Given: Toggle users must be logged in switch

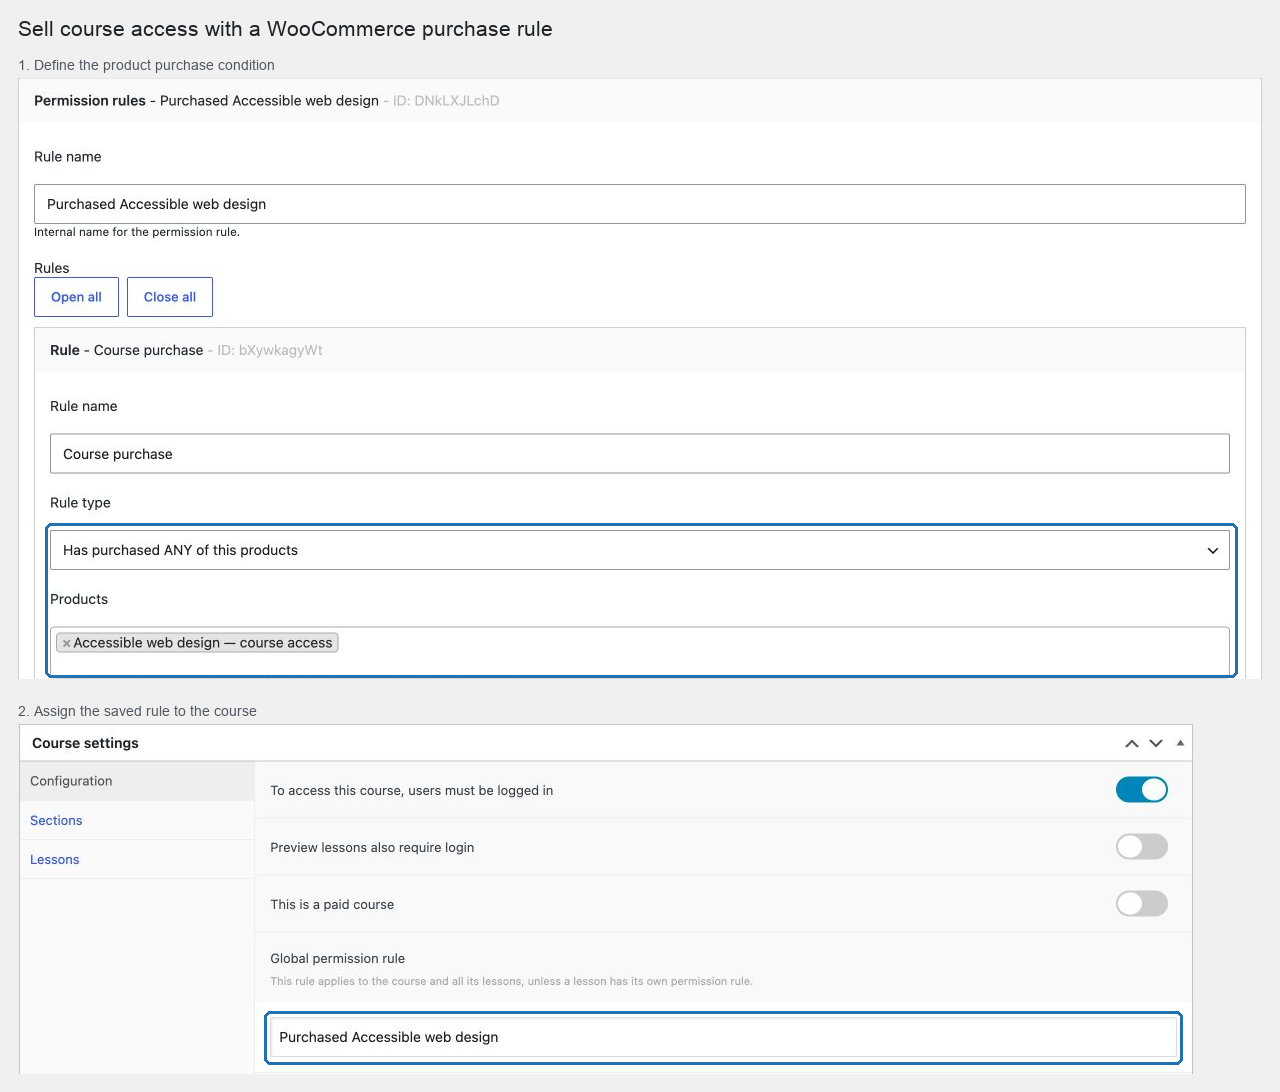Looking at the screenshot, I should [1142, 790].
